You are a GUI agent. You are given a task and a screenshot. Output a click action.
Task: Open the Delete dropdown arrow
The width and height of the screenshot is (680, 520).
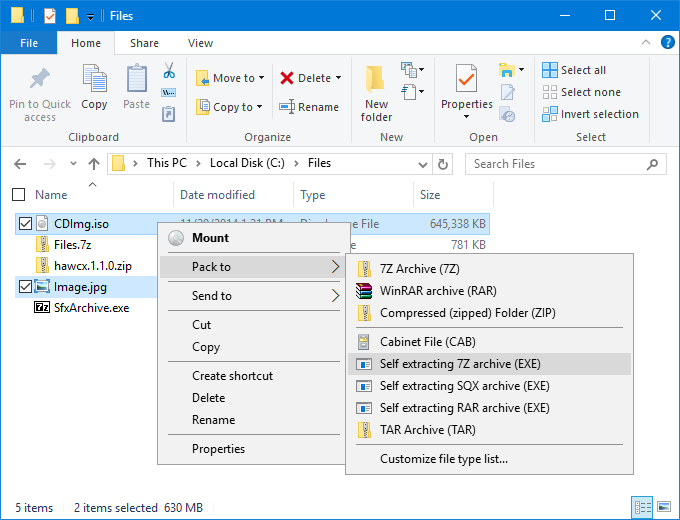click(338, 78)
